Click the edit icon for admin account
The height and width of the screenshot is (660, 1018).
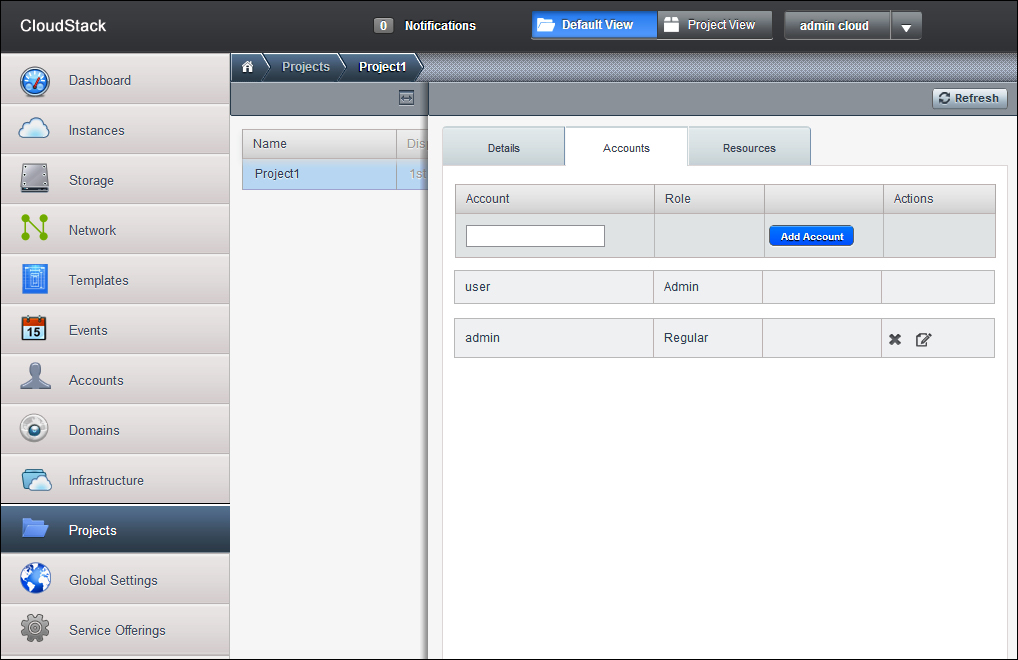click(923, 339)
